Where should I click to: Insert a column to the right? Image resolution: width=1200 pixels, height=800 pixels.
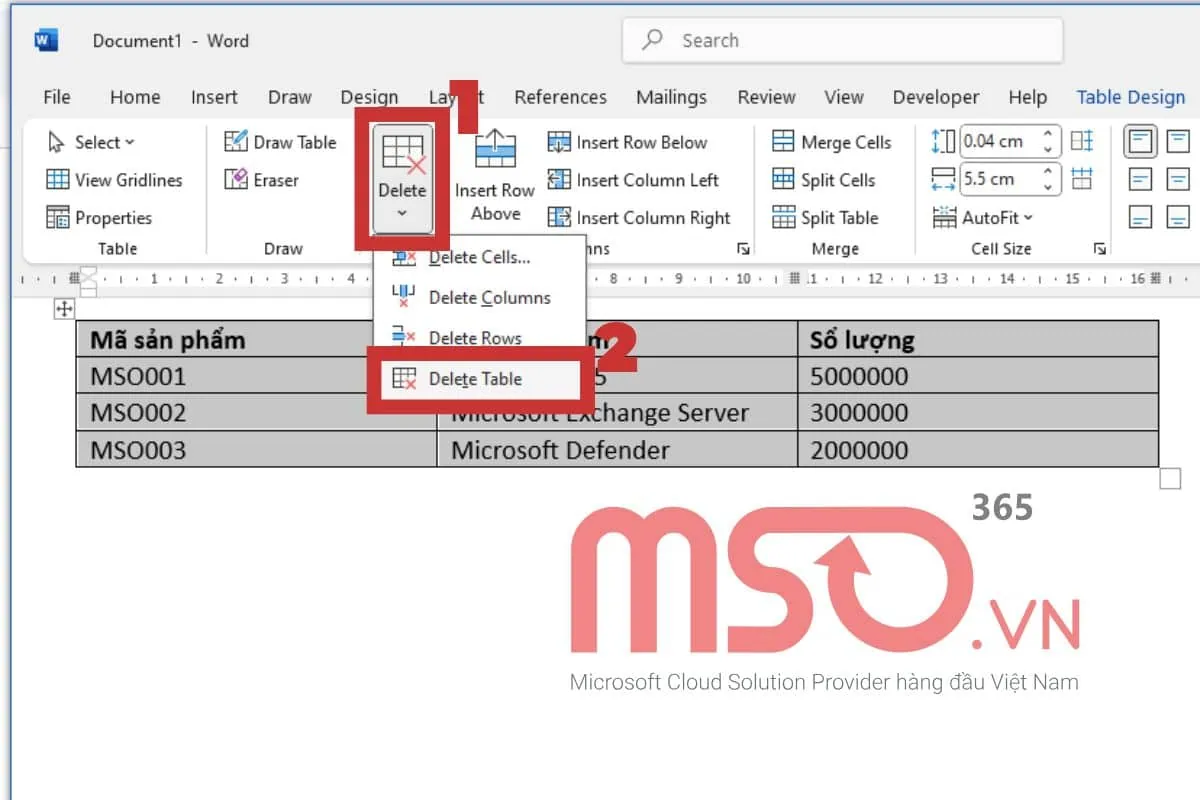[x=640, y=218]
